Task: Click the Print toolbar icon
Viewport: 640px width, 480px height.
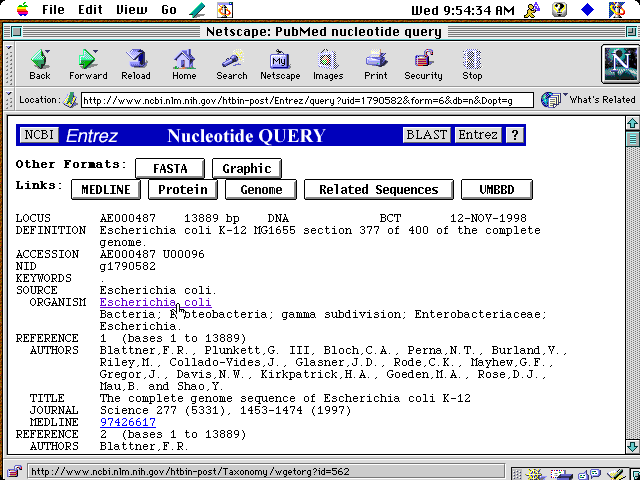Action: click(x=376, y=65)
